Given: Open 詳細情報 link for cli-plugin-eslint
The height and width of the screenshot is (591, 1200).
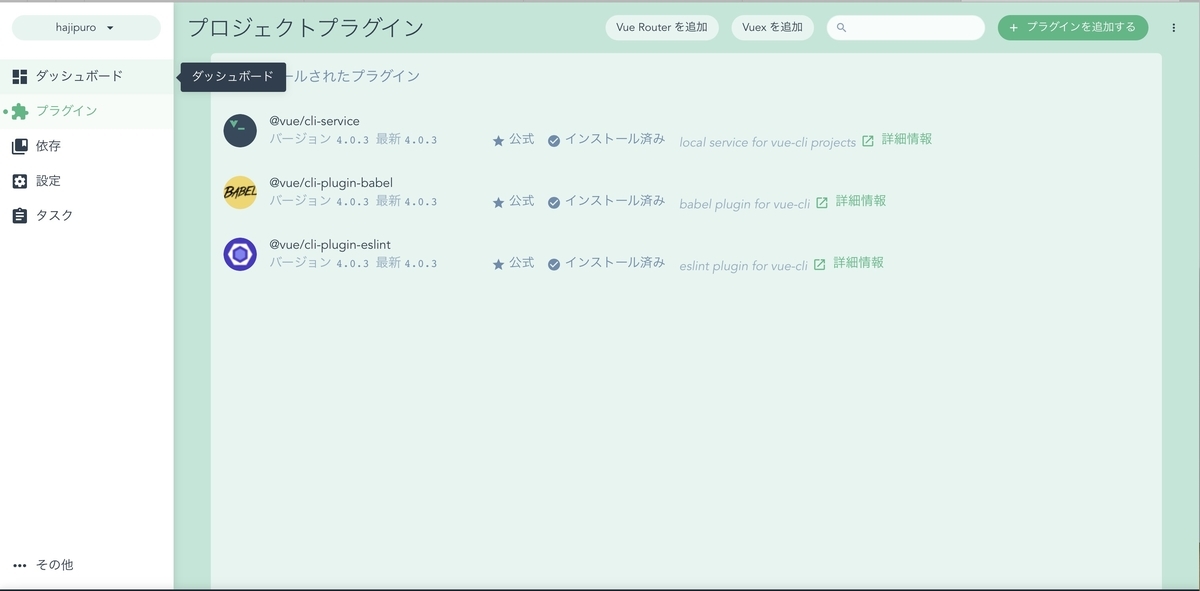Looking at the screenshot, I should (859, 263).
